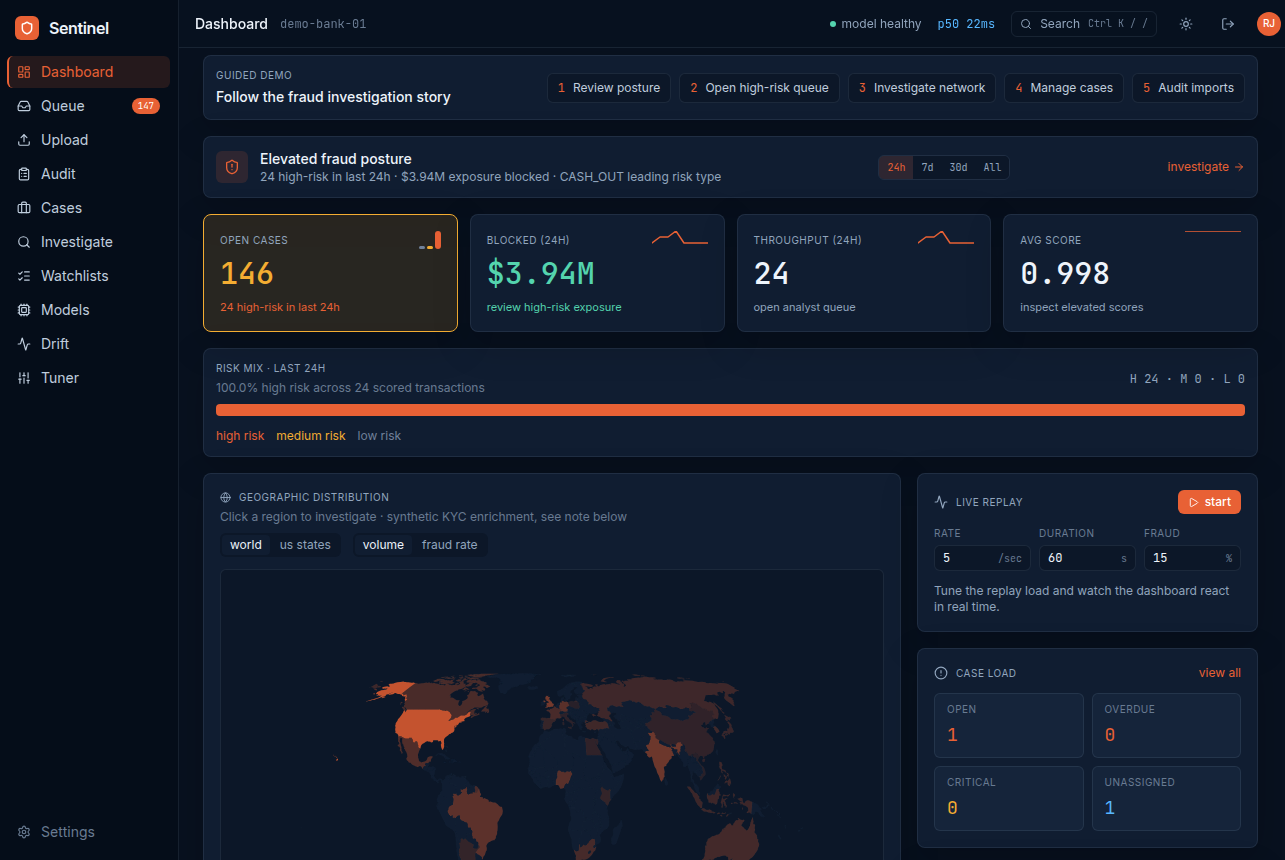Click the Sentinel shield logo icon
The width and height of the screenshot is (1285, 860).
pyautogui.click(x=27, y=28)
